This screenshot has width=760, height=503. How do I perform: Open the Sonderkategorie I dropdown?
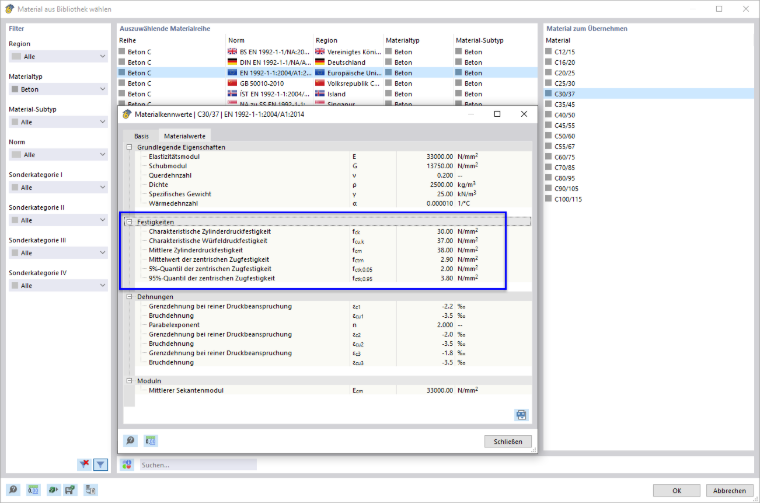(x=58, y=188)
